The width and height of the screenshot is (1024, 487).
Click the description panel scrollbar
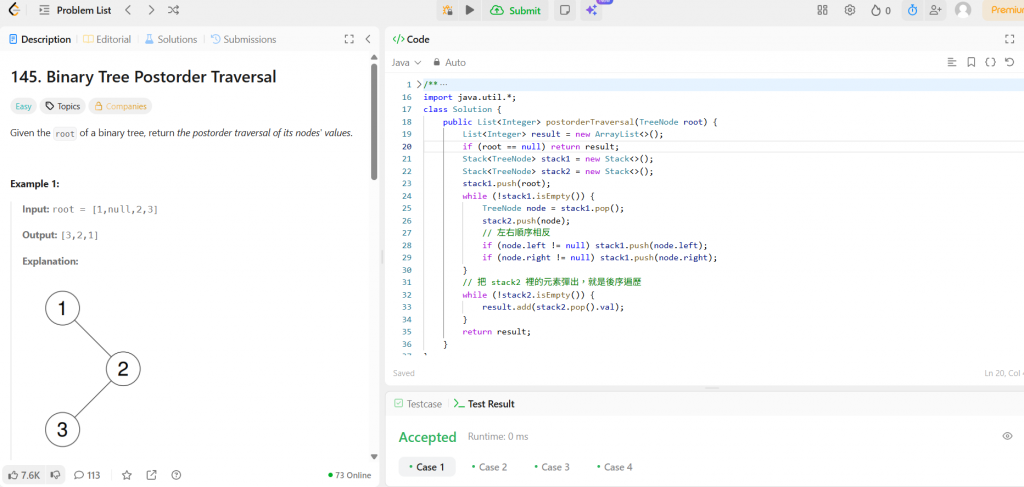click(374, 121)
